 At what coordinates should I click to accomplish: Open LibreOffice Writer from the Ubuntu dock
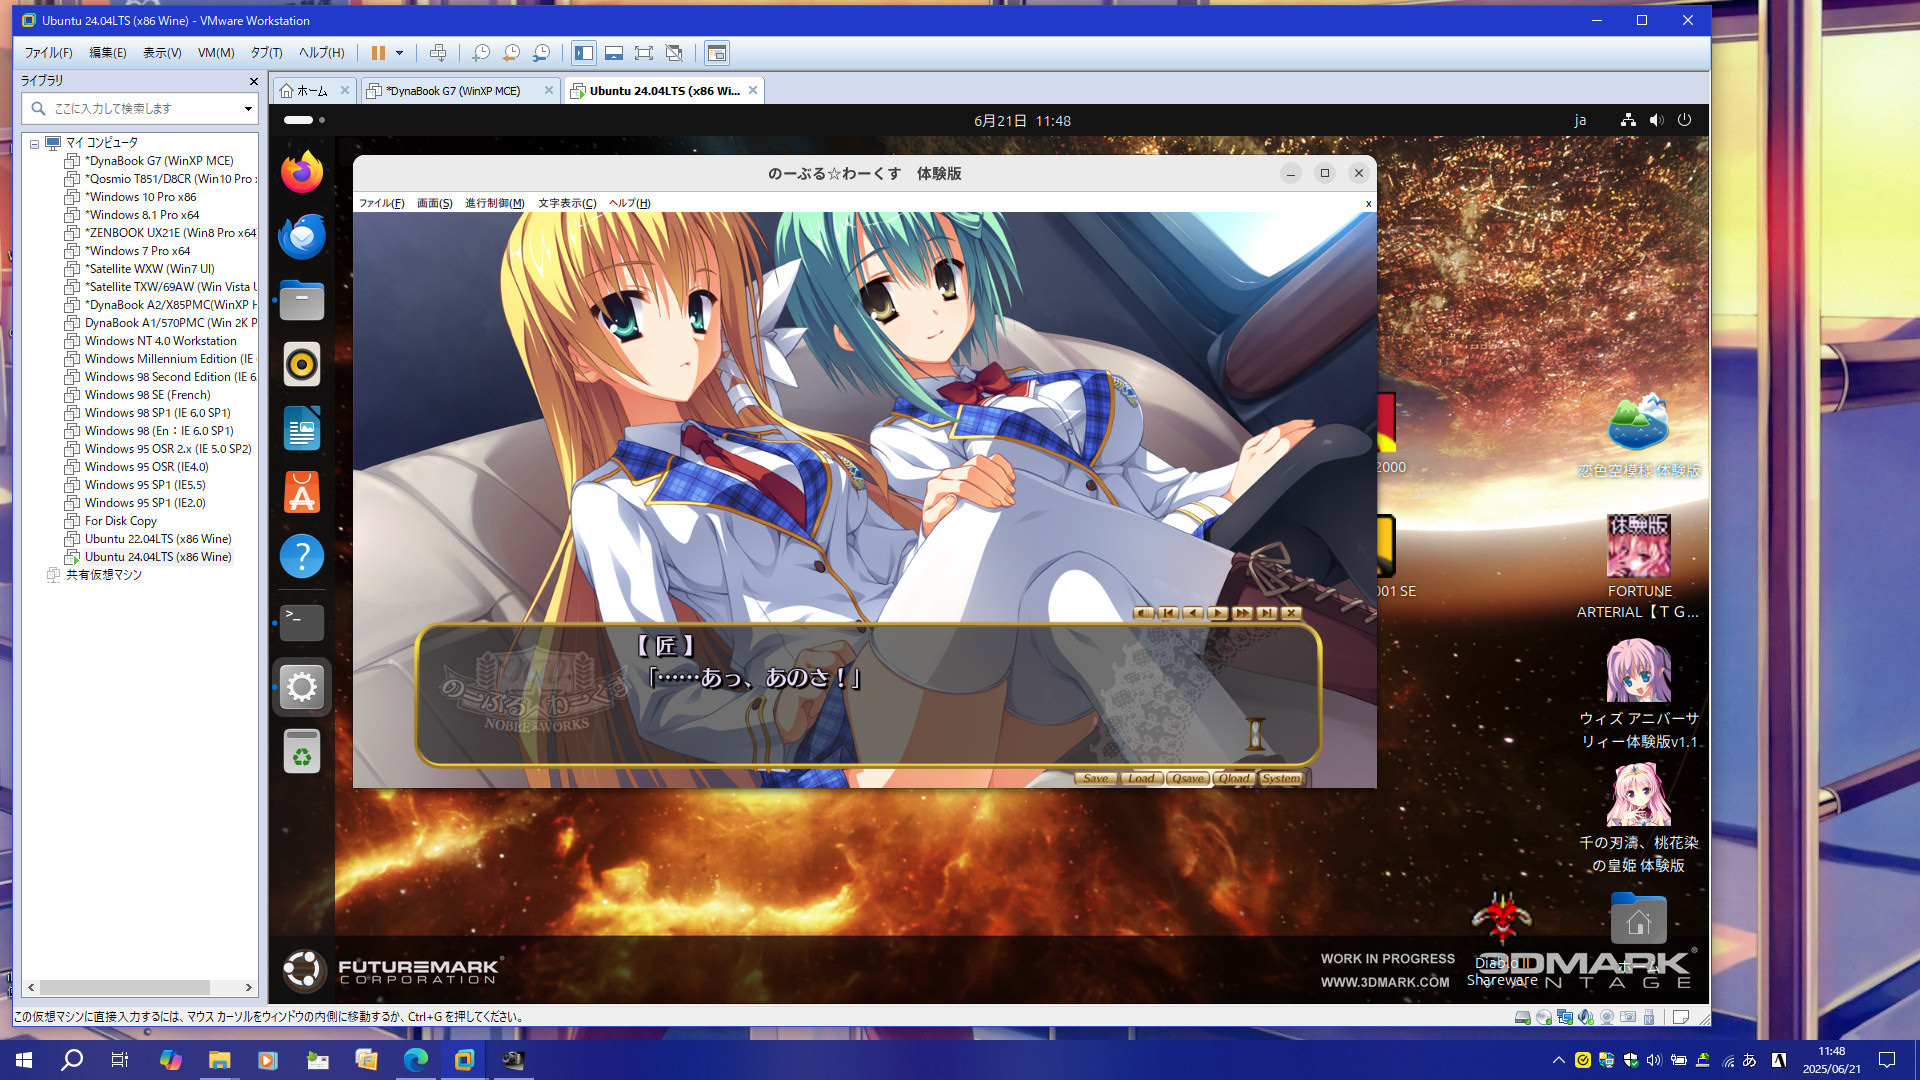click(x=302, y=428)
